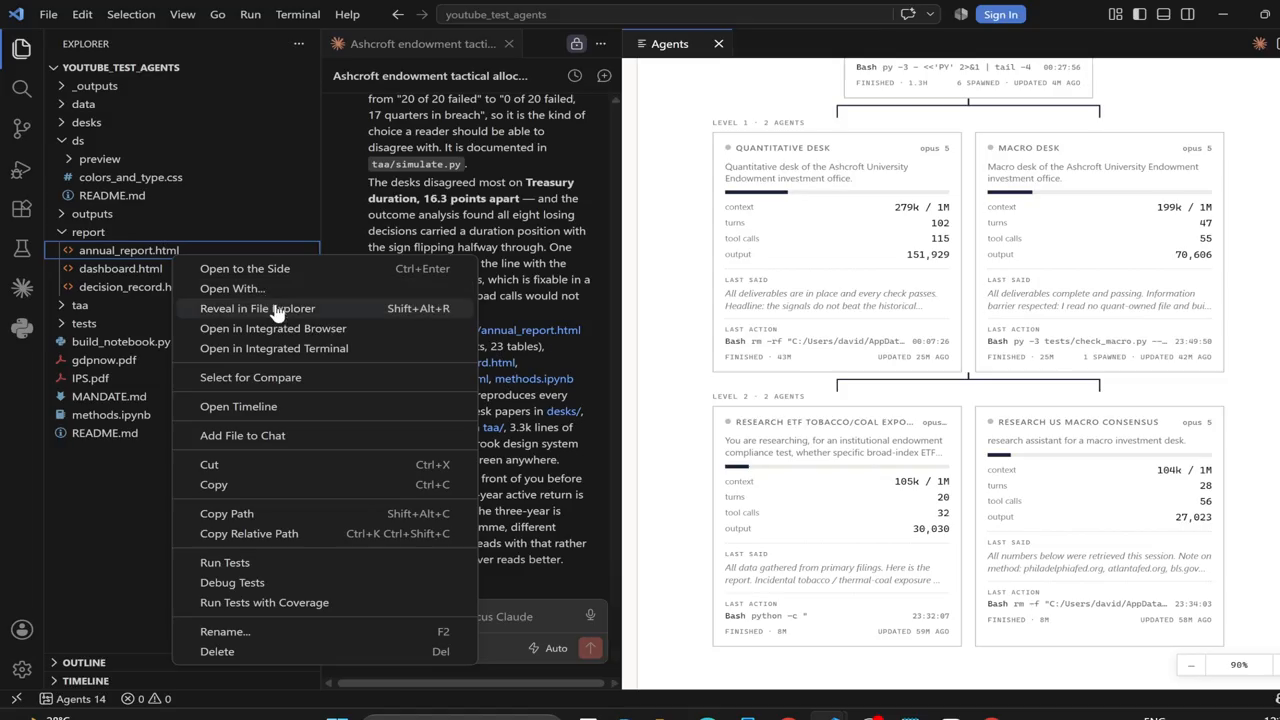Open the Claude starburst view in activity bar
This screenshot has width=1280, height=720.
click(22, 288)
